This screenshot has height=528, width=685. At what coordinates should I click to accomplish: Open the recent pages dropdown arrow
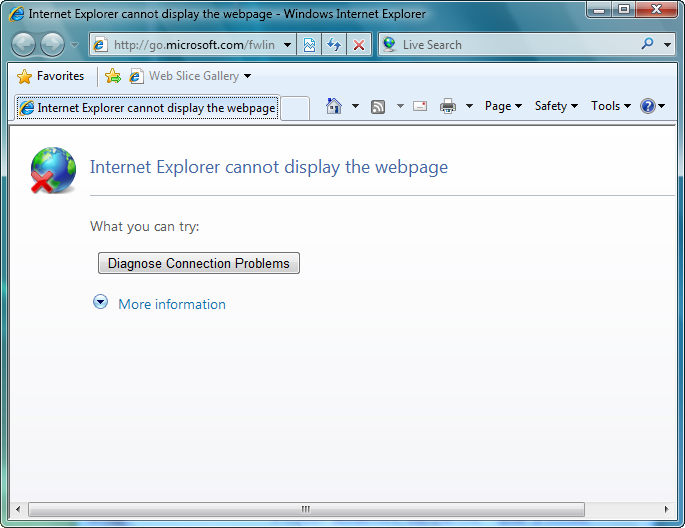point(74,45)
